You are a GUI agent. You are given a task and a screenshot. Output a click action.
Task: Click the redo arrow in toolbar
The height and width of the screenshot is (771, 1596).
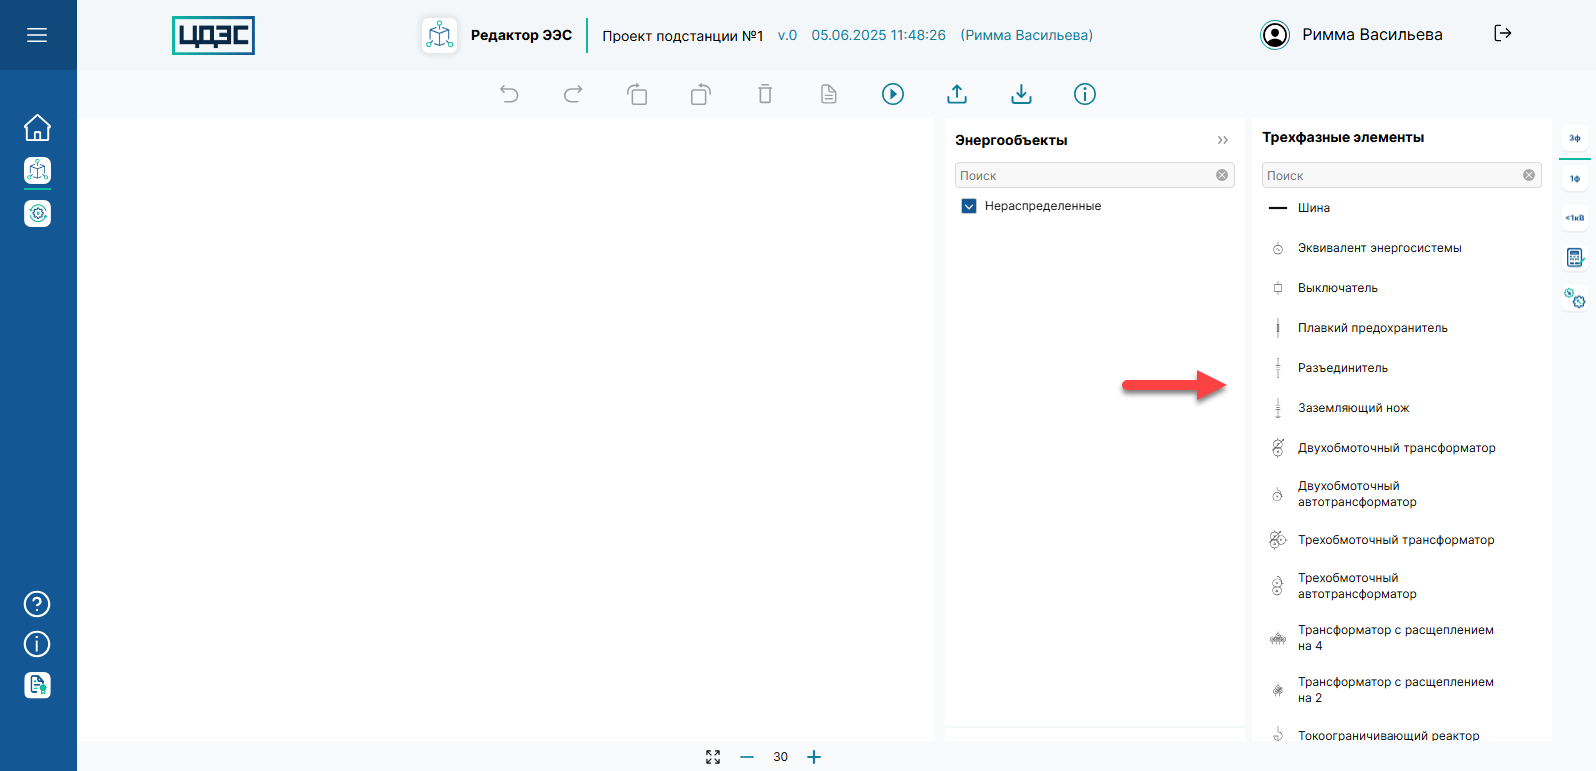pos(573,94)
